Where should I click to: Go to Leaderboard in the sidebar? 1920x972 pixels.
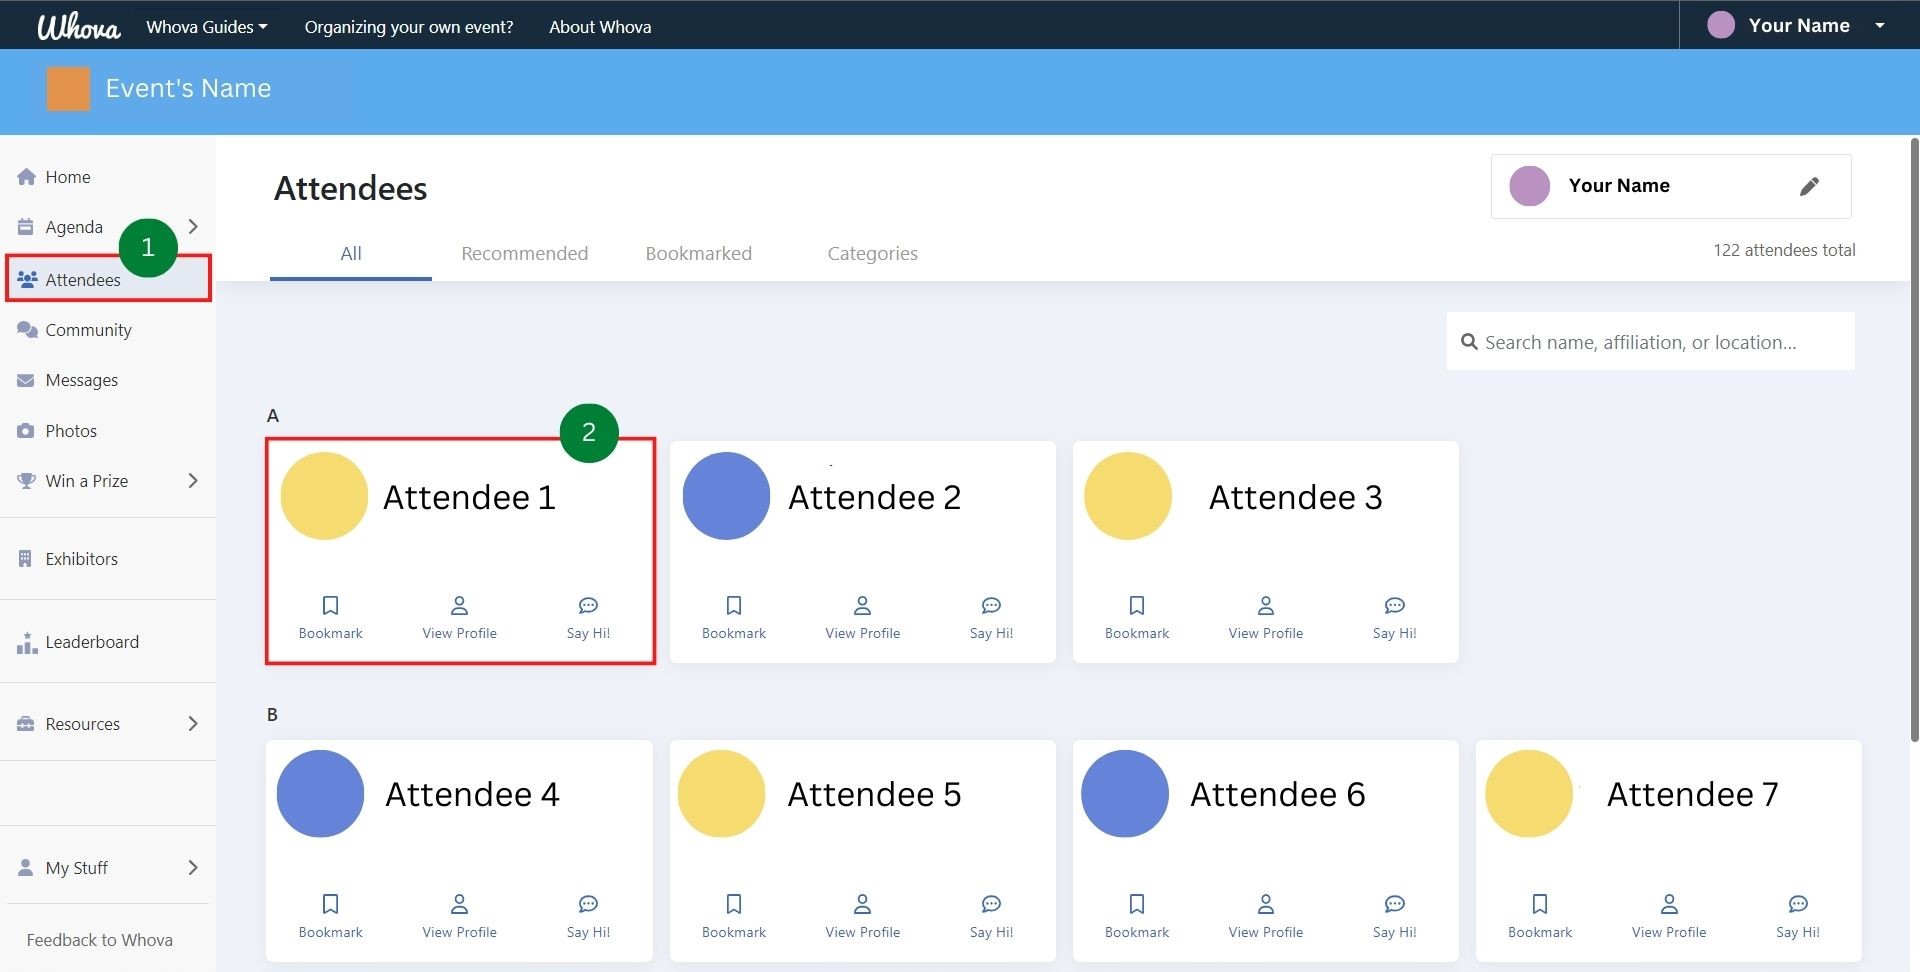91,642
